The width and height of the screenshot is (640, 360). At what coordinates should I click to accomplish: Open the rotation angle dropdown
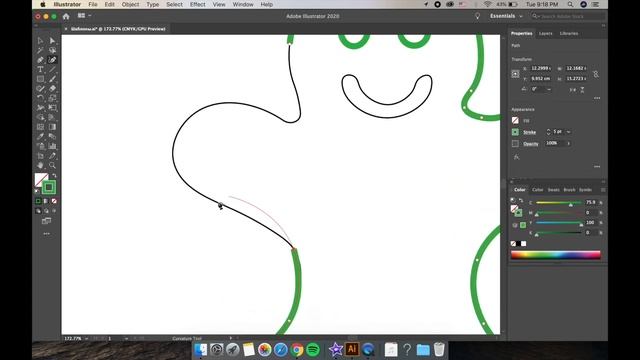click(549, 89)
